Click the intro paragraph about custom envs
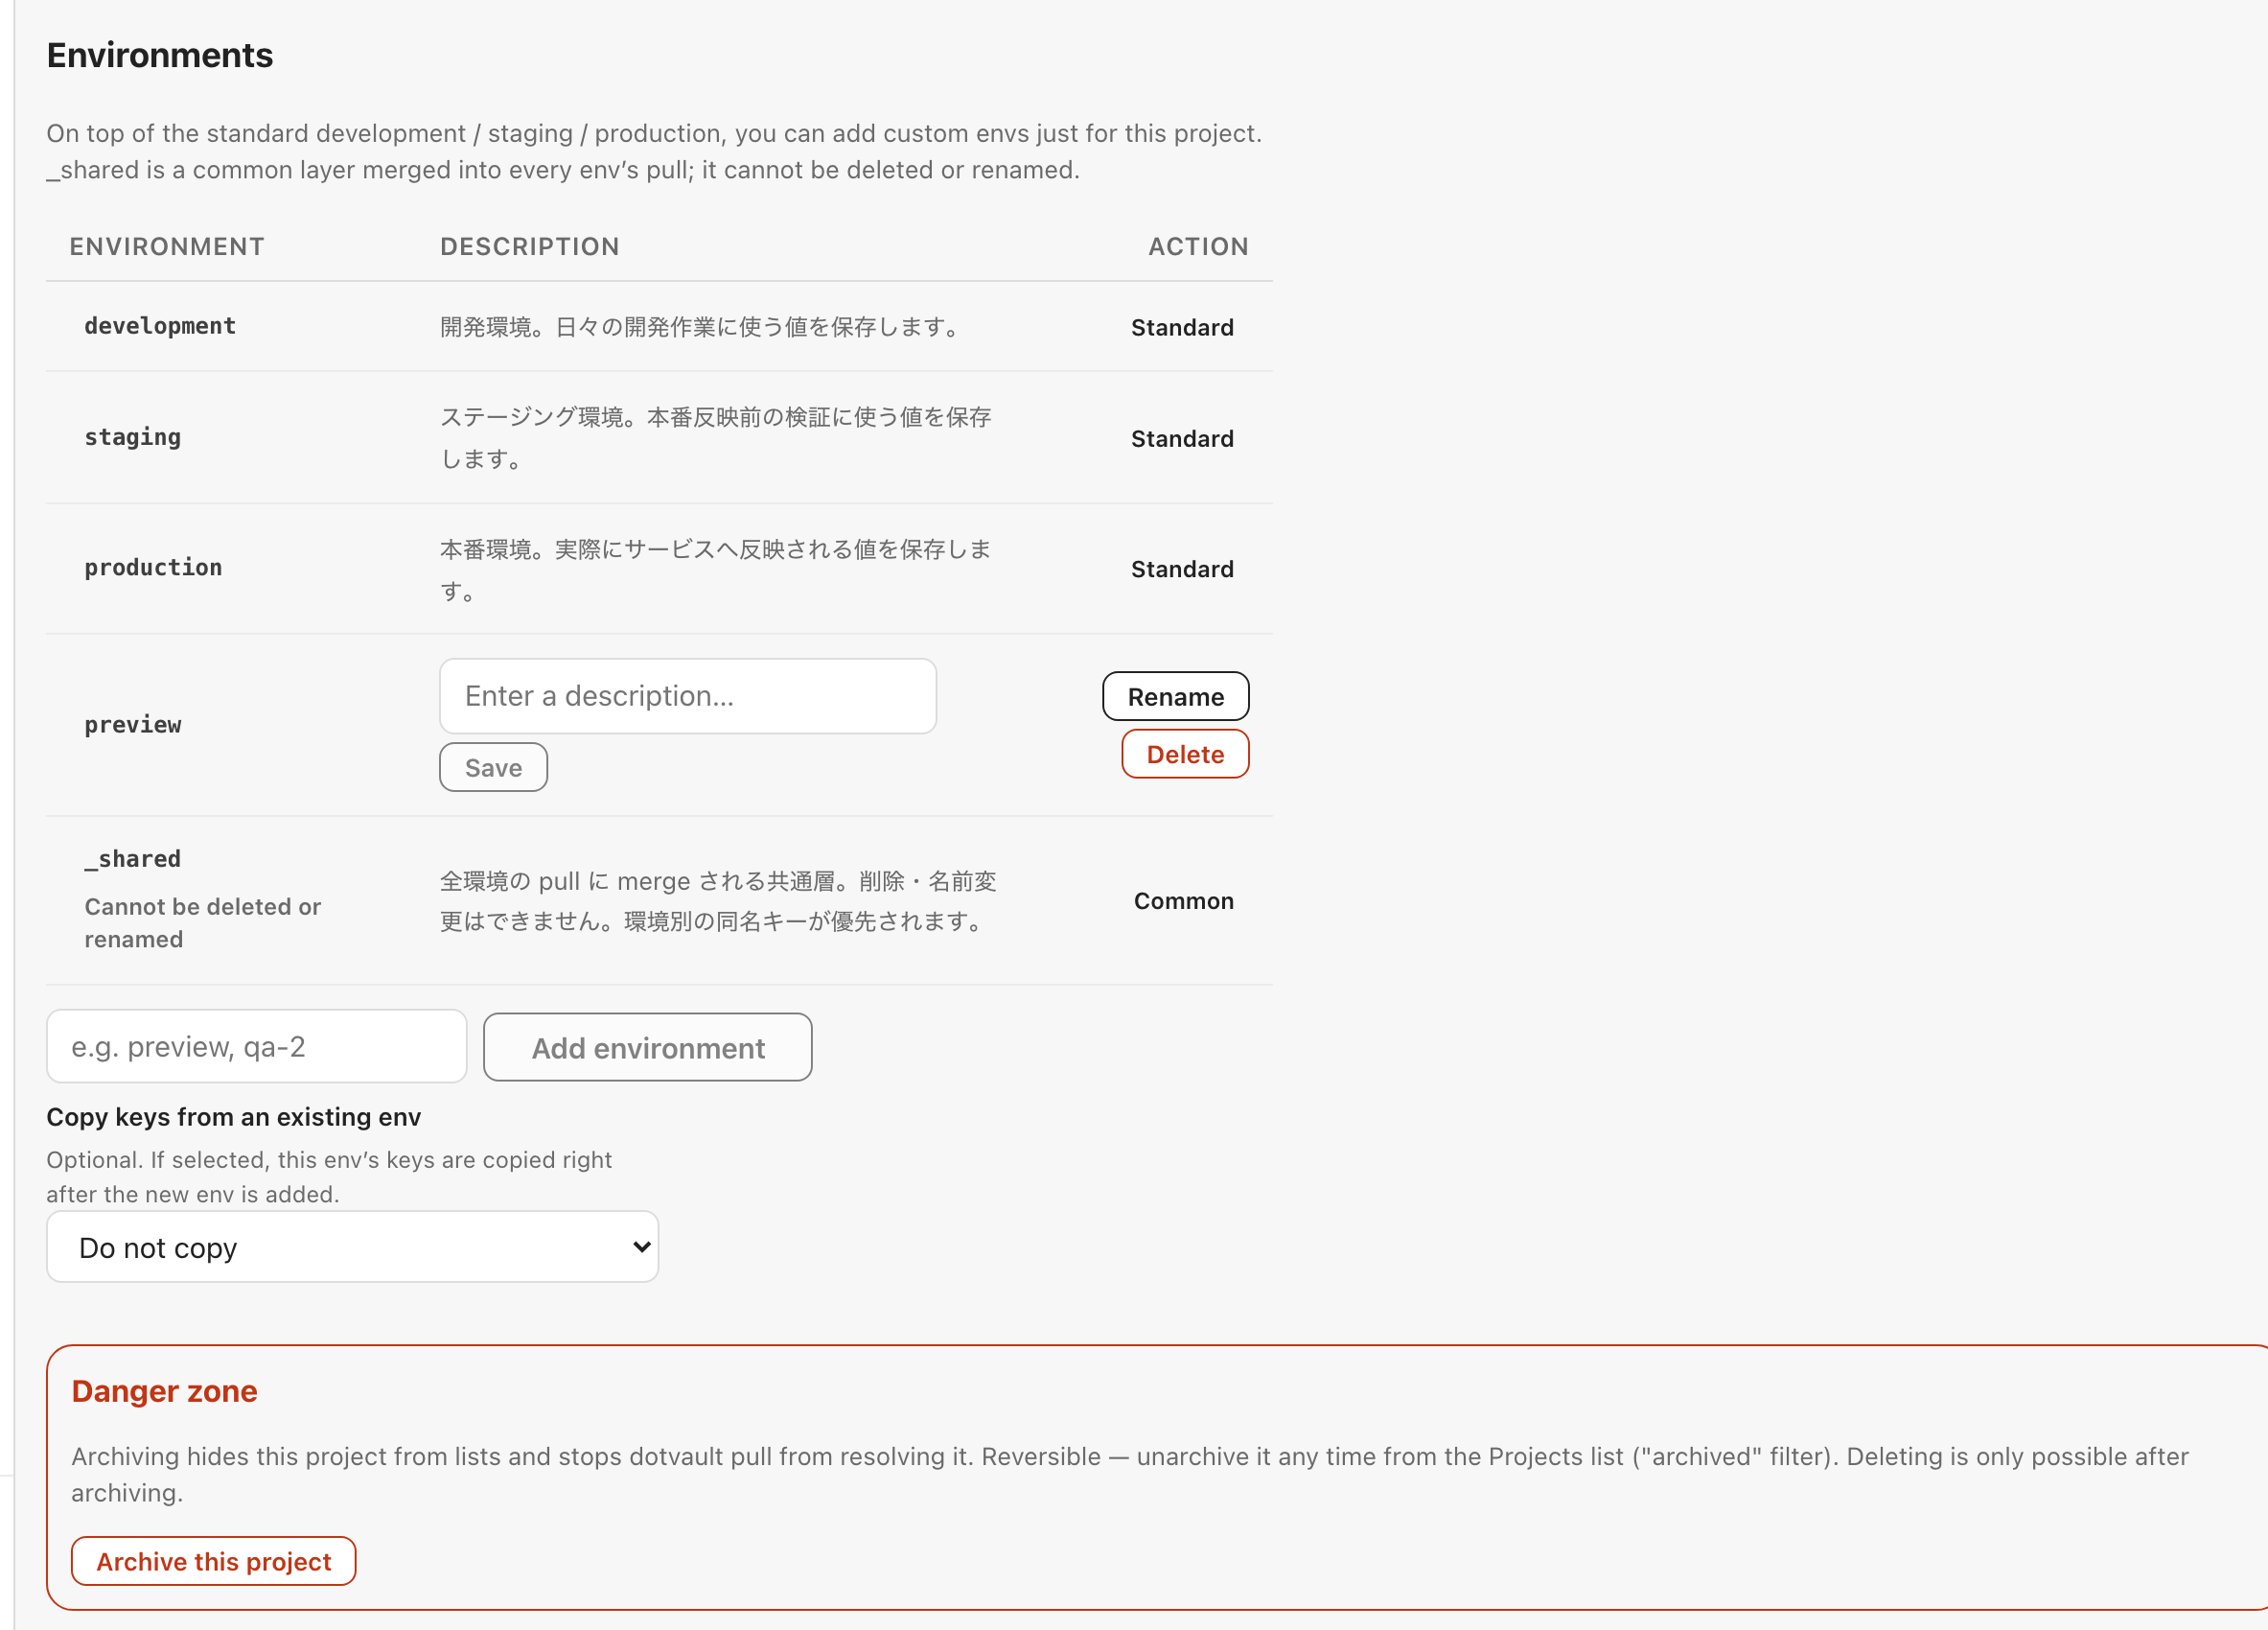The height and width of the screenshot is (1630, 2268). pyautogui.click(x=654, y=151)
